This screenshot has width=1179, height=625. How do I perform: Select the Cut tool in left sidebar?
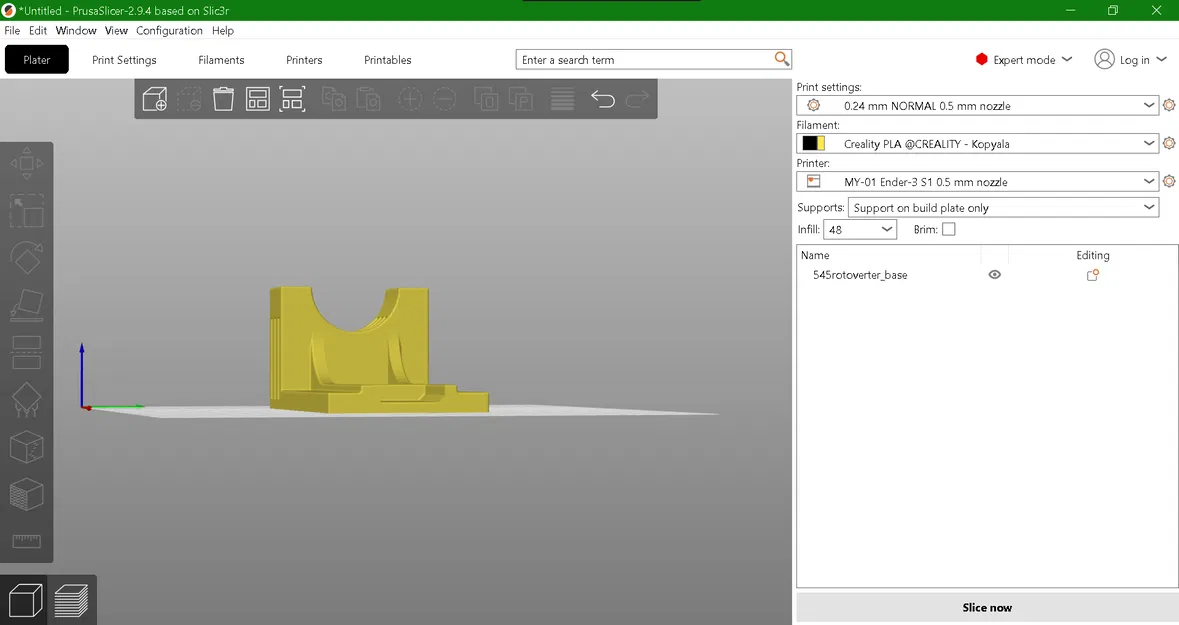tap(26, 353)
